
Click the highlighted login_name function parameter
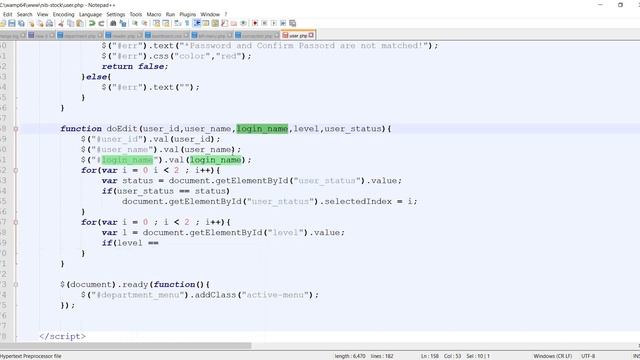[262, 129]
